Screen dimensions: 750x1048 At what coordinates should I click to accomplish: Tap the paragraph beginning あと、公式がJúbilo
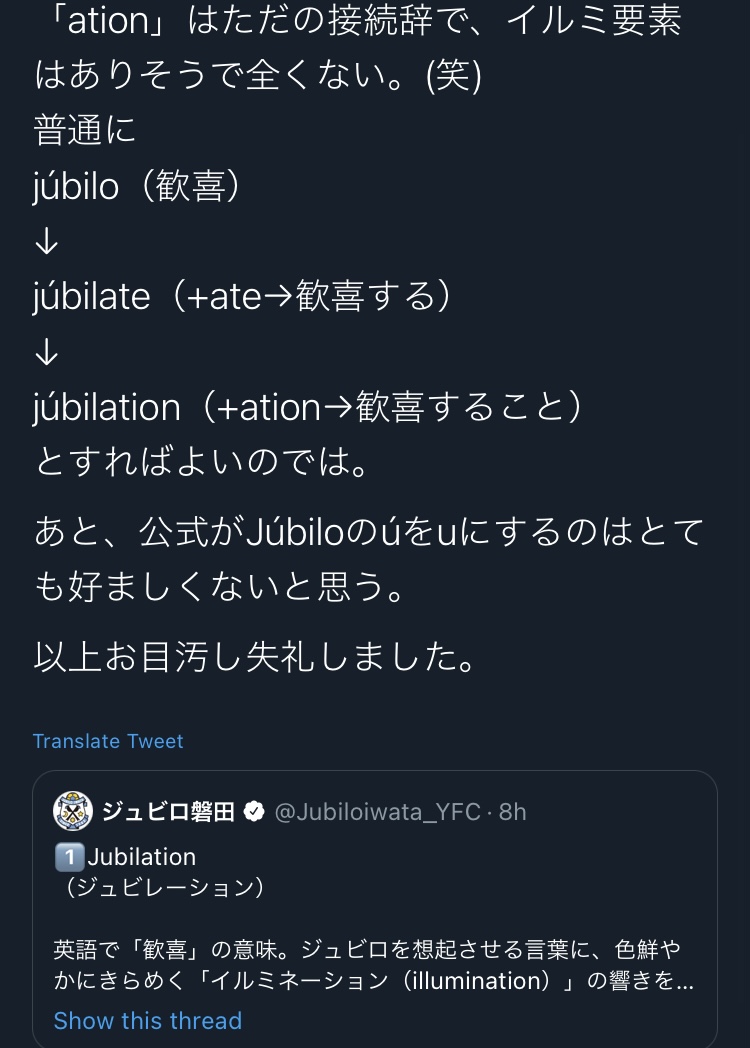369,559
